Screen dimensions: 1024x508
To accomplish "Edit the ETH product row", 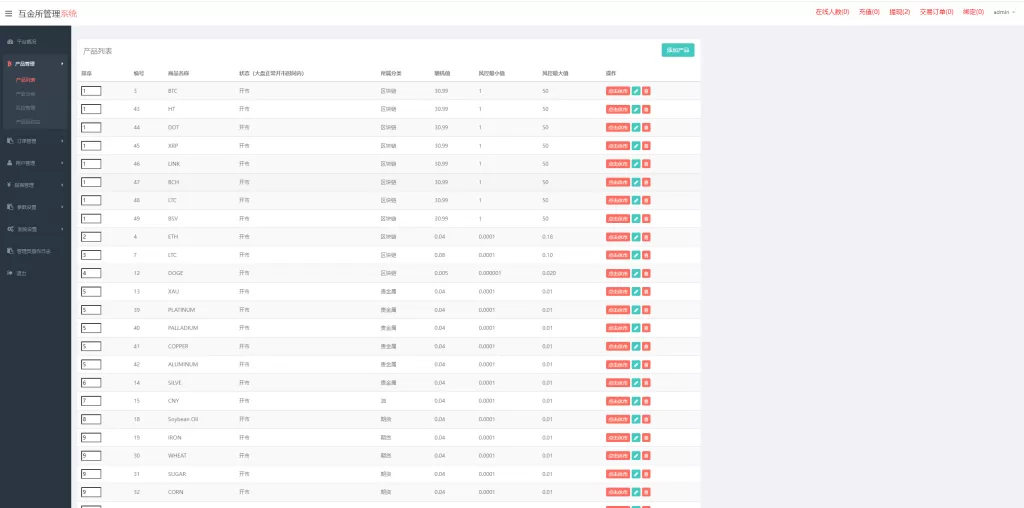I will 636,237.
